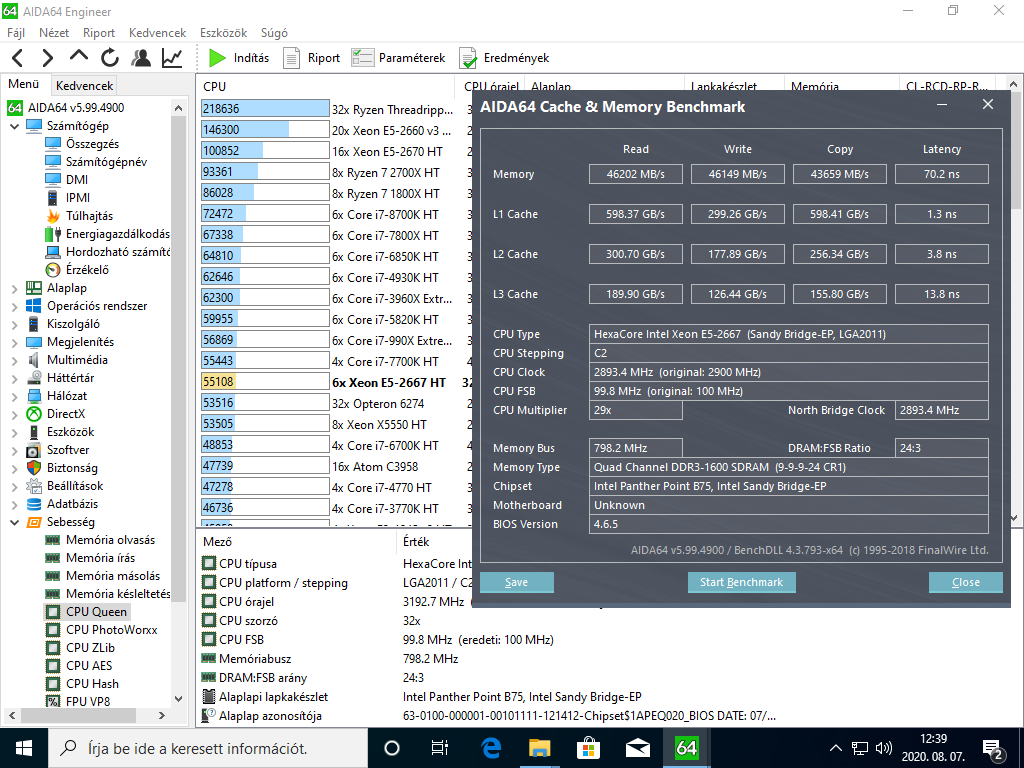
Task: Collapse the Számítógép tree node
Action: tap(14, 126)
